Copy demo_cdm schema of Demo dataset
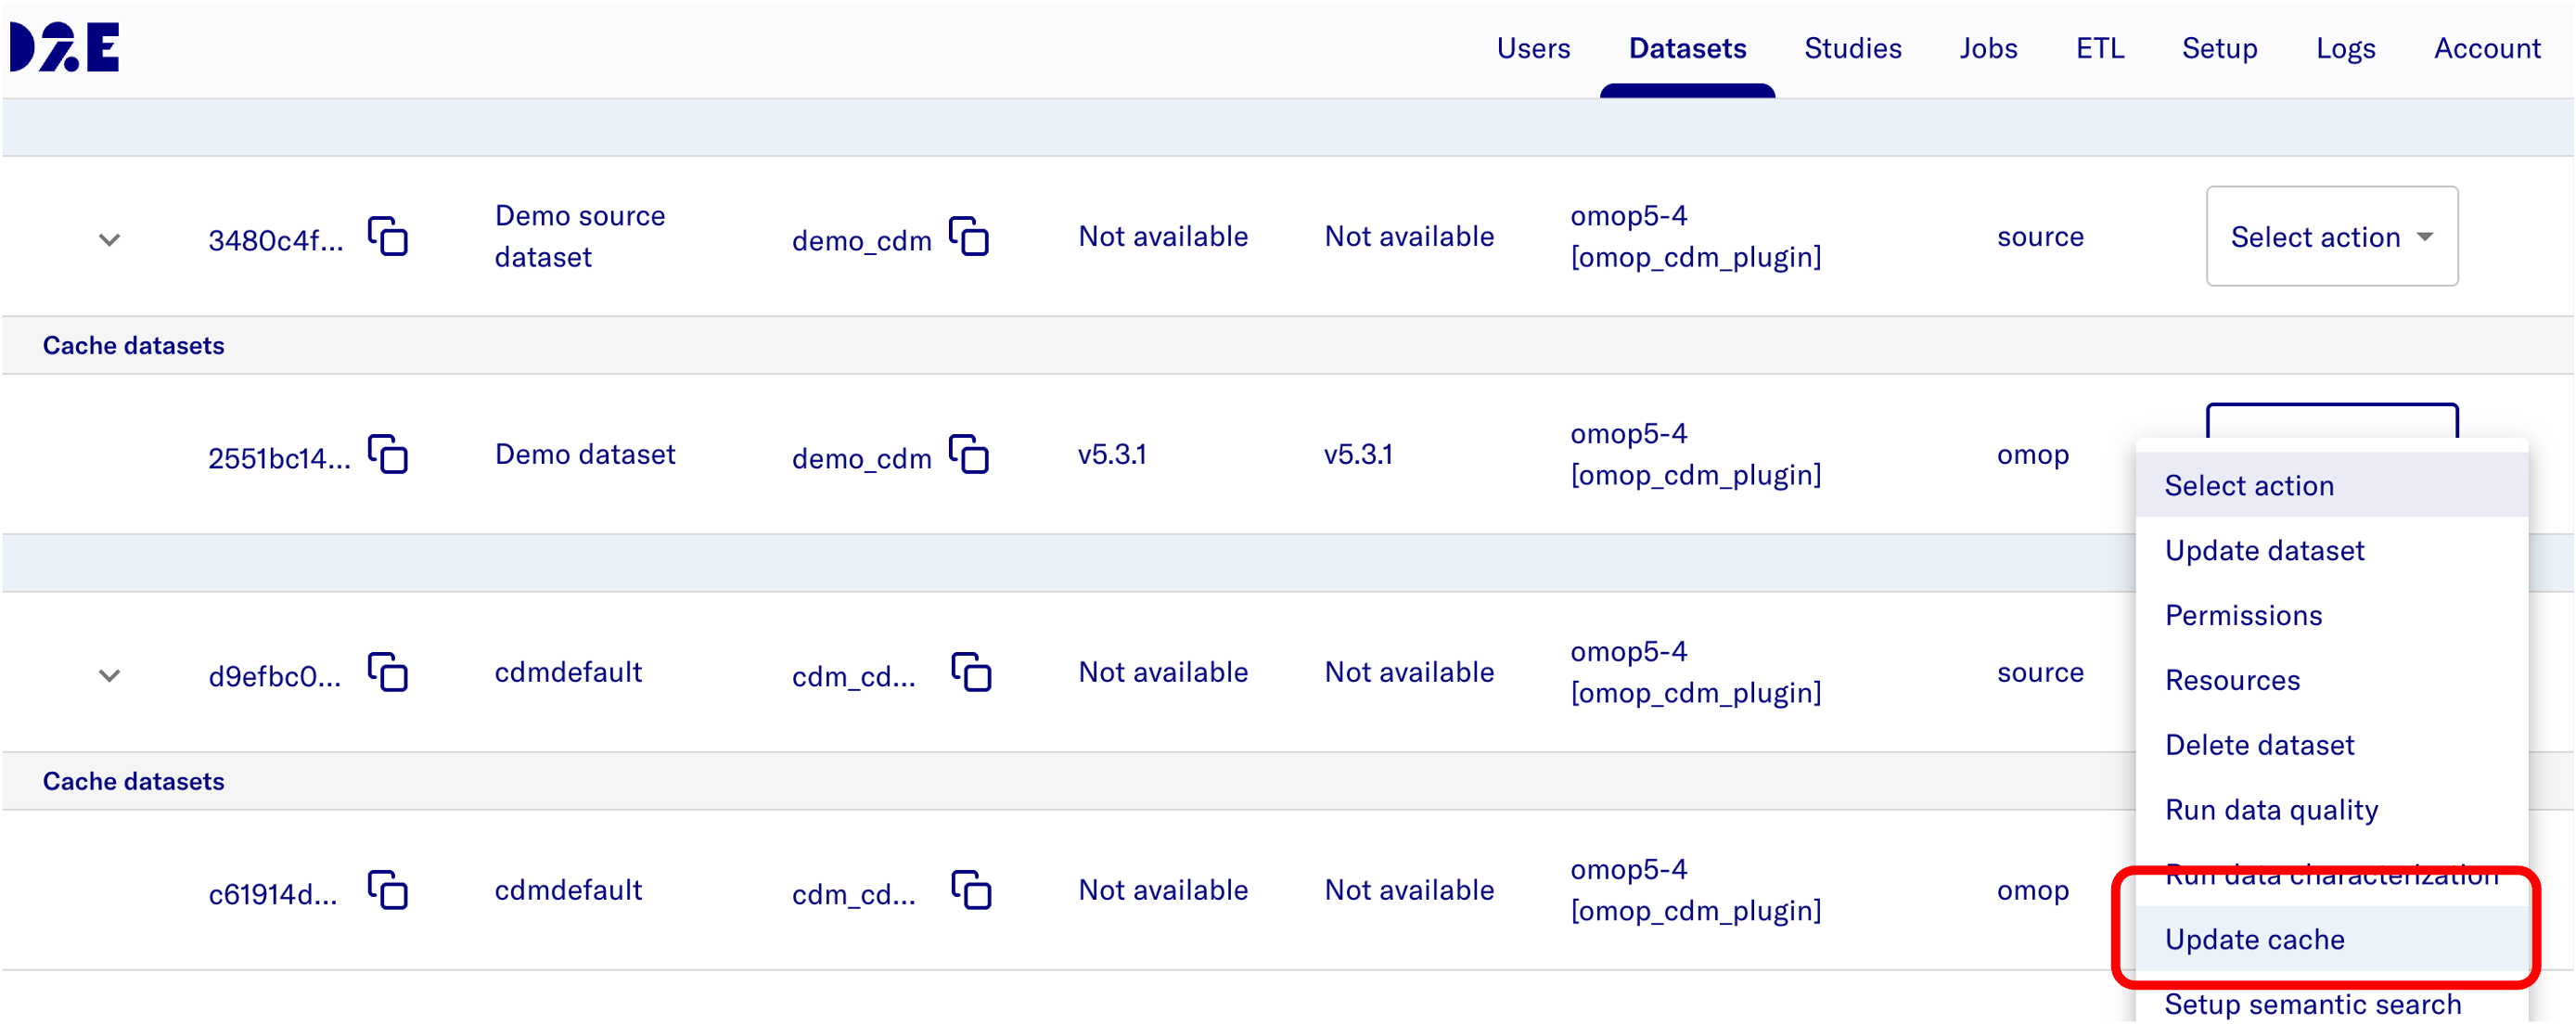2576x1024 pixels. coord(969,455)
